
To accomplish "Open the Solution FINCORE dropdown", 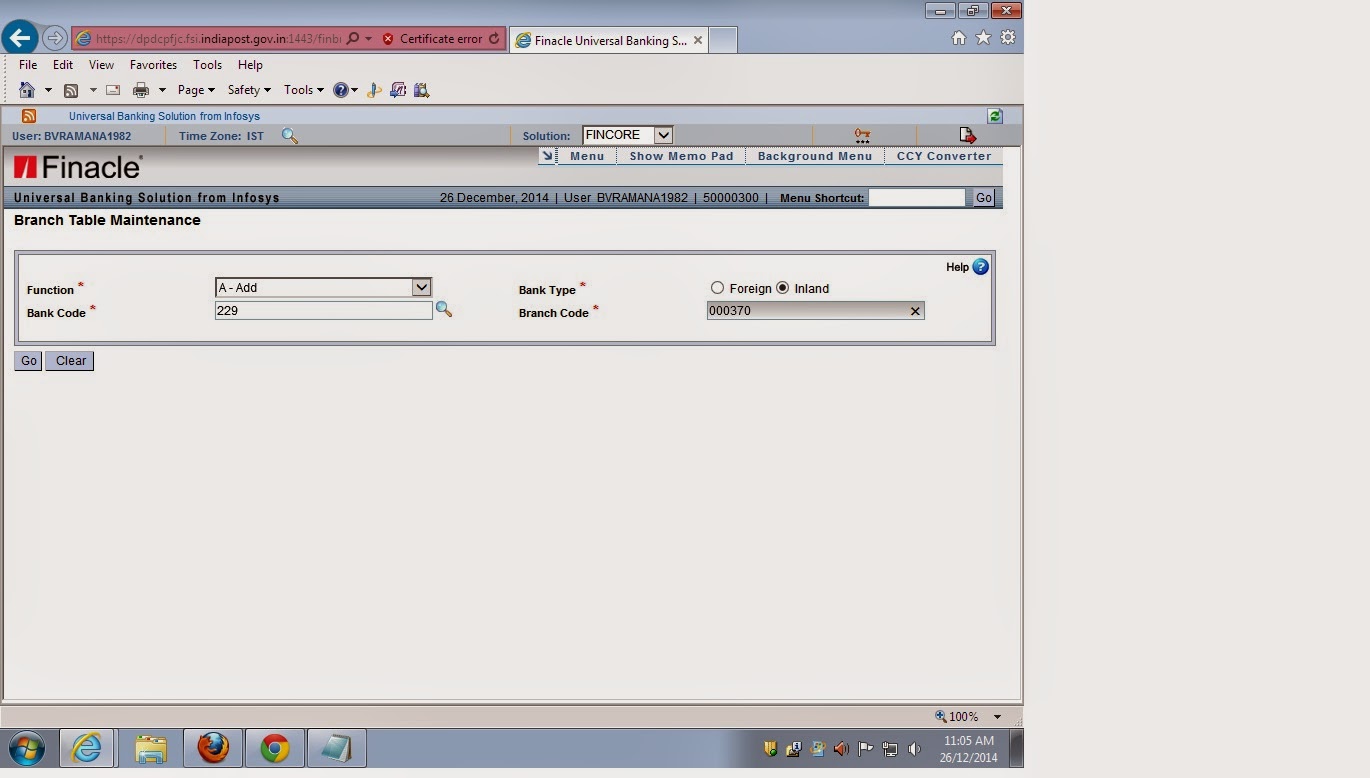I will point(627,135).
